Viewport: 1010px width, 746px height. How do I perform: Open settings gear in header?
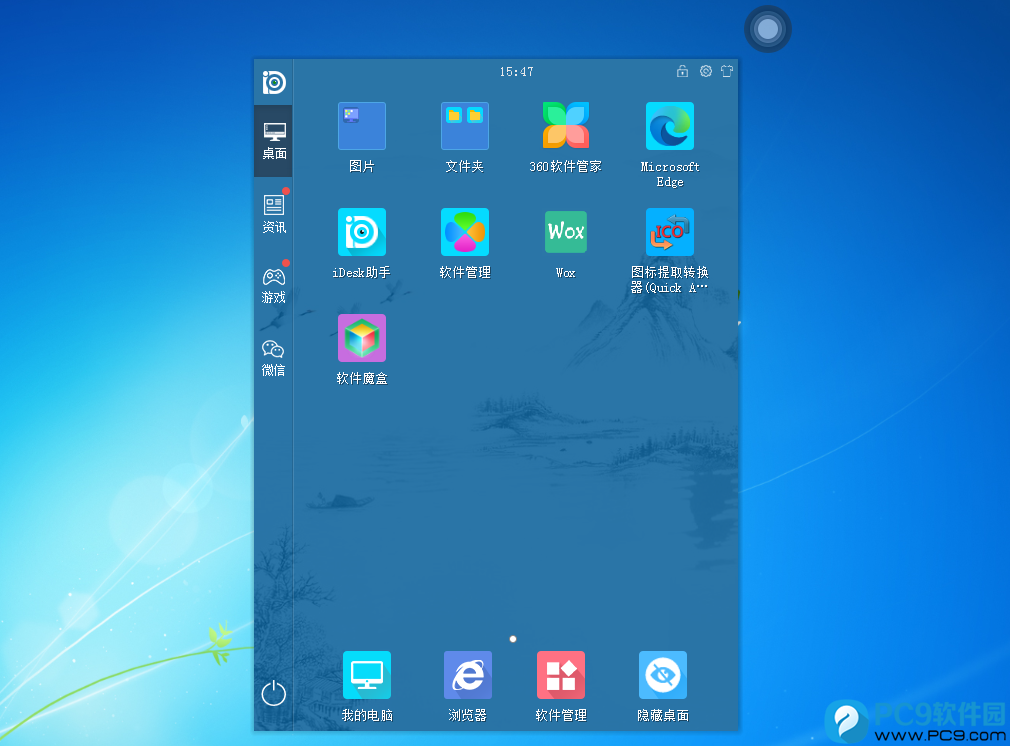(x=706, y=71)
